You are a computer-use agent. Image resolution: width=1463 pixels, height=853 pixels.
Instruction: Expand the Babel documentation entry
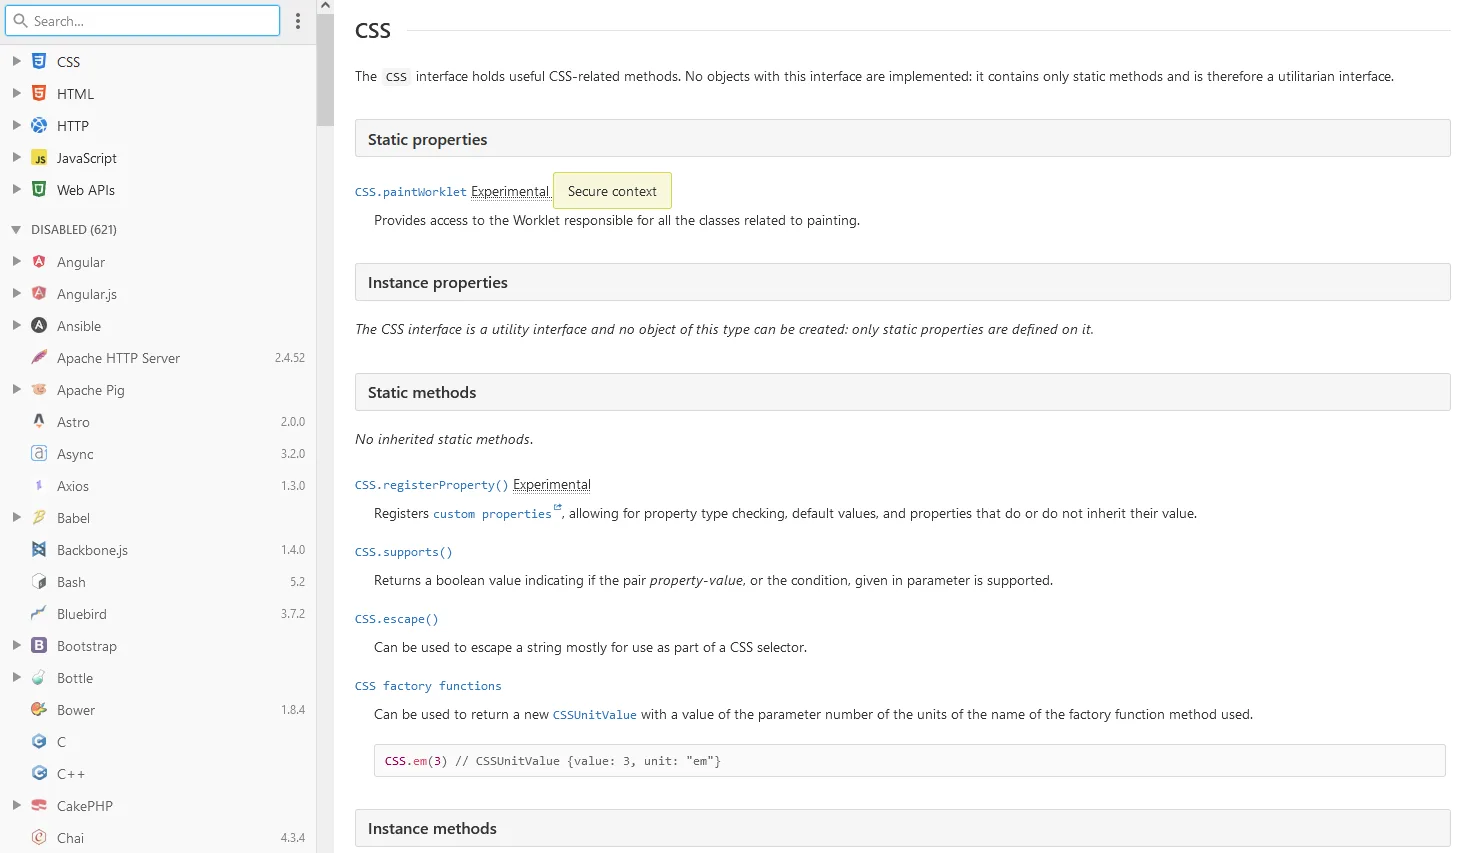[16, 518]
